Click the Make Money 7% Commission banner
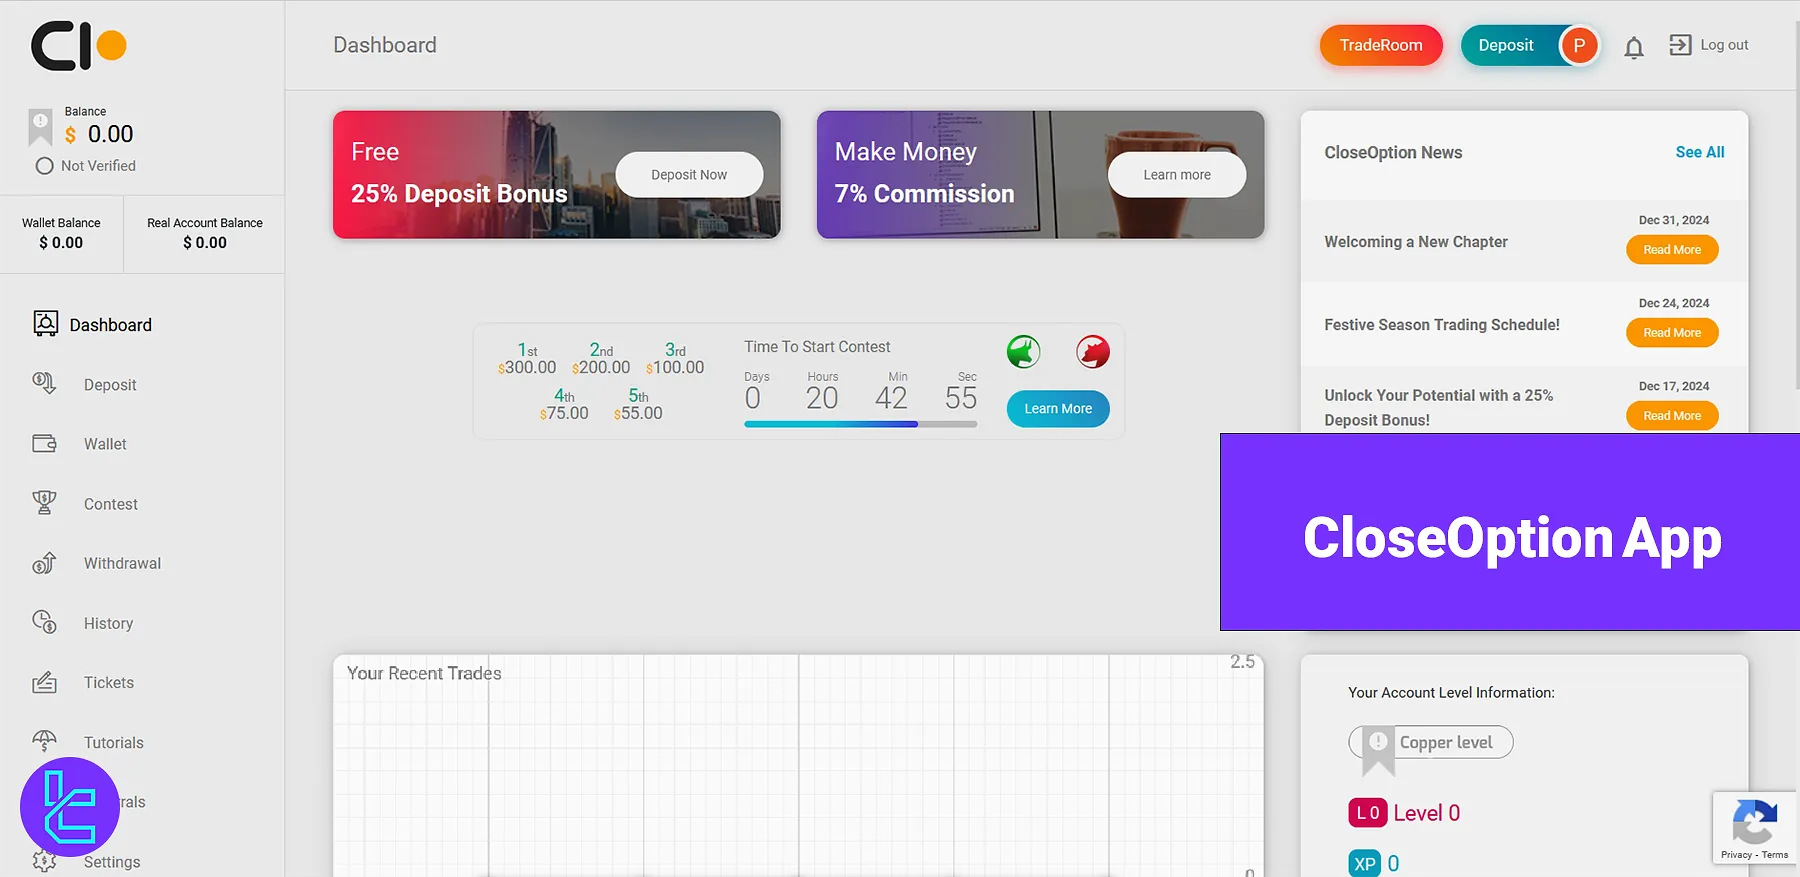 (x=1040, y=174)
